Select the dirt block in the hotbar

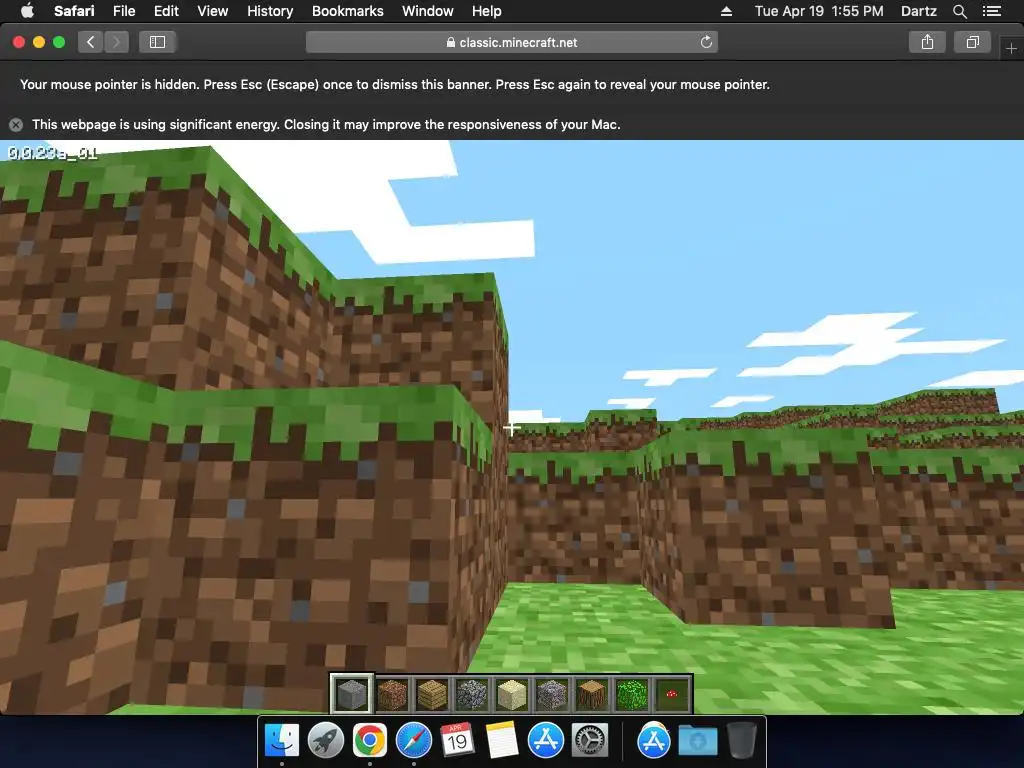pos(392,694)
